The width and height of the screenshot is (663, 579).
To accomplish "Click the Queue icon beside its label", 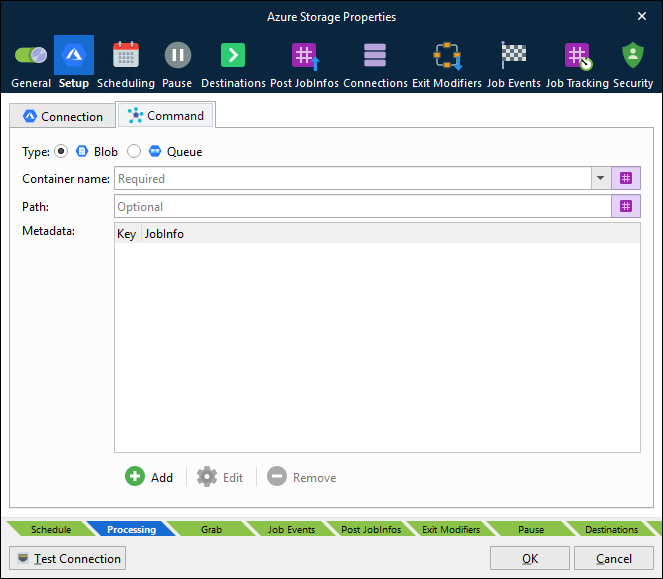I will [x=155, y=151].
